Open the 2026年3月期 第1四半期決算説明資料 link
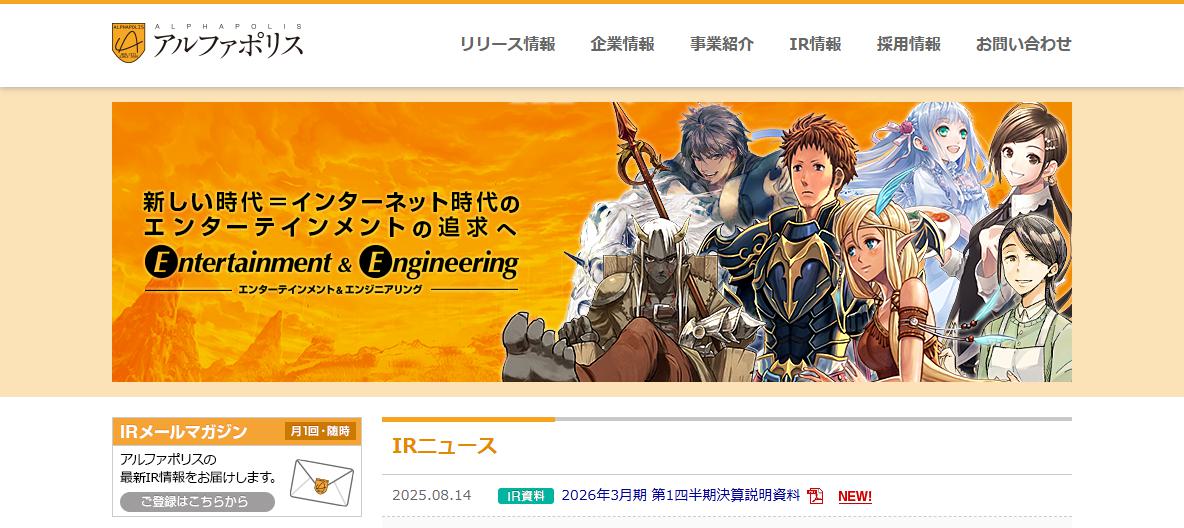Screen dimensions: 1184x528 (680, 496)
